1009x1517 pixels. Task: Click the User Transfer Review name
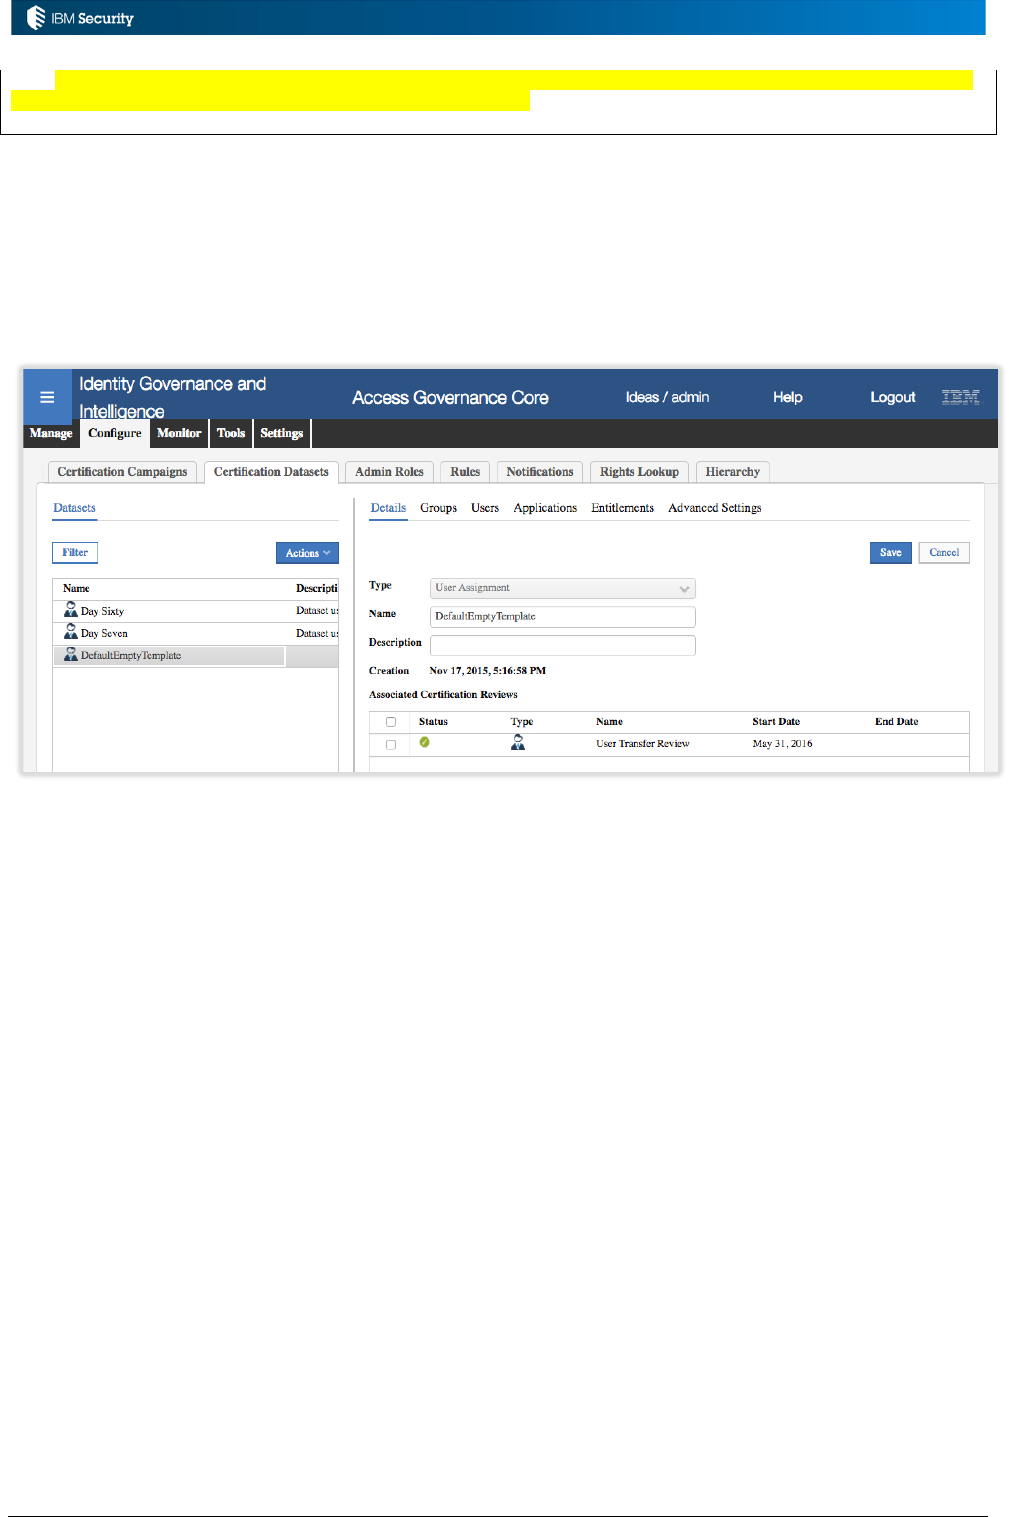pos(643,744)
